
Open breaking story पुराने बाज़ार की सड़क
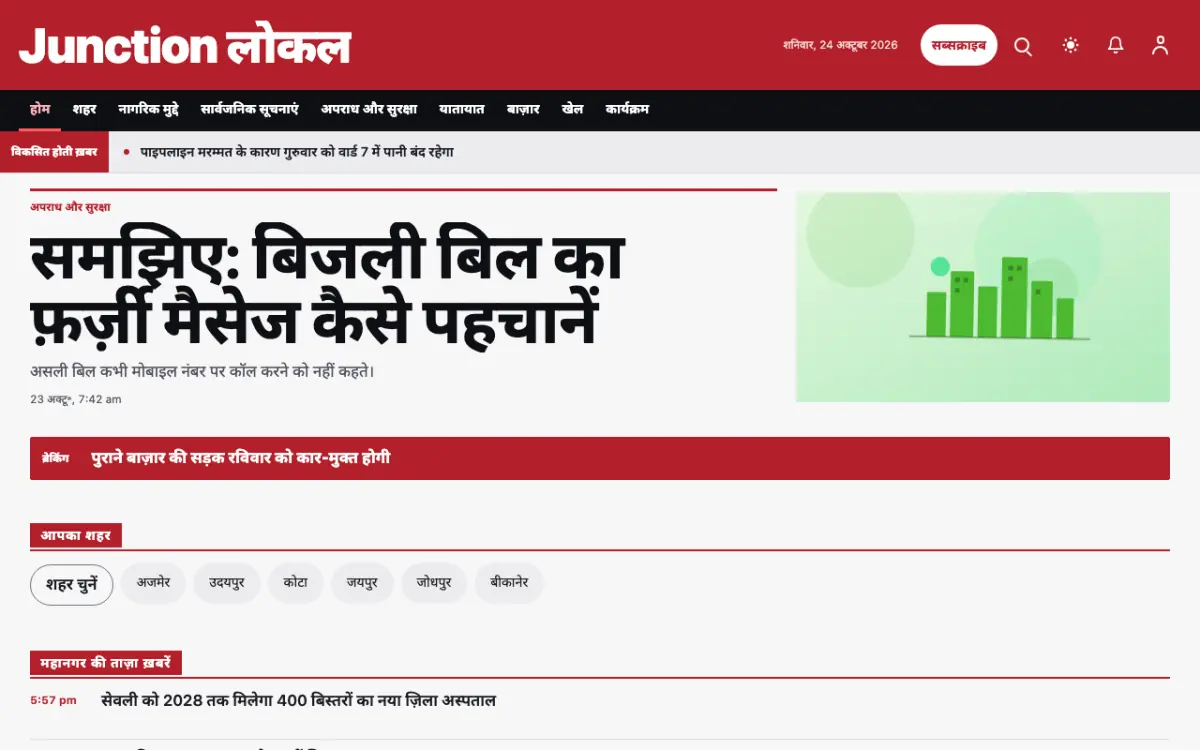(241, 458)
